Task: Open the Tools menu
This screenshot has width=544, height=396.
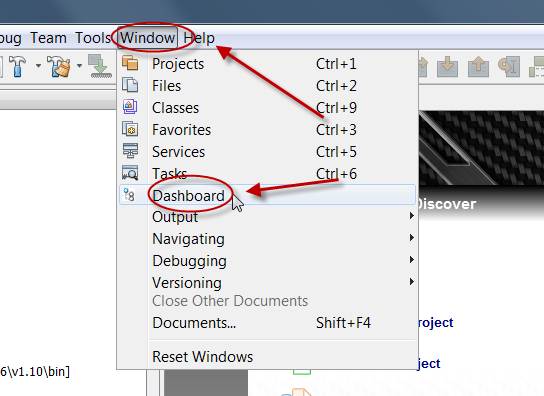Action: (x=93, y=37)
